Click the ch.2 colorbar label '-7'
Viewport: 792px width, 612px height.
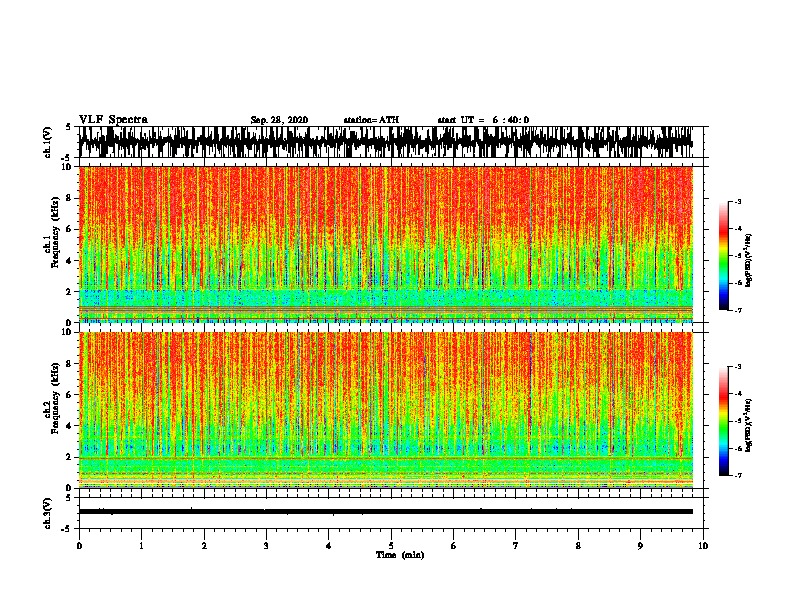point(737,475)
